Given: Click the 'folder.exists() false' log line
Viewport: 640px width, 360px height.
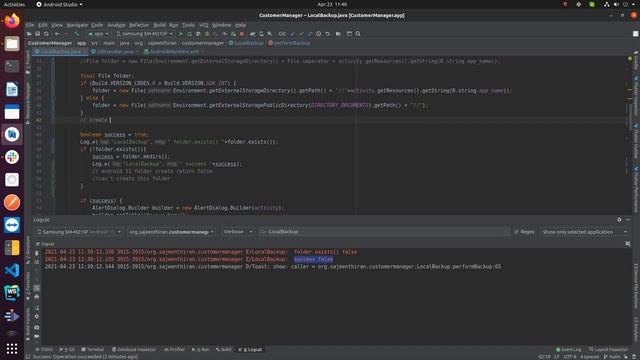Looking at the screenshot, I should tap(201, 252).
